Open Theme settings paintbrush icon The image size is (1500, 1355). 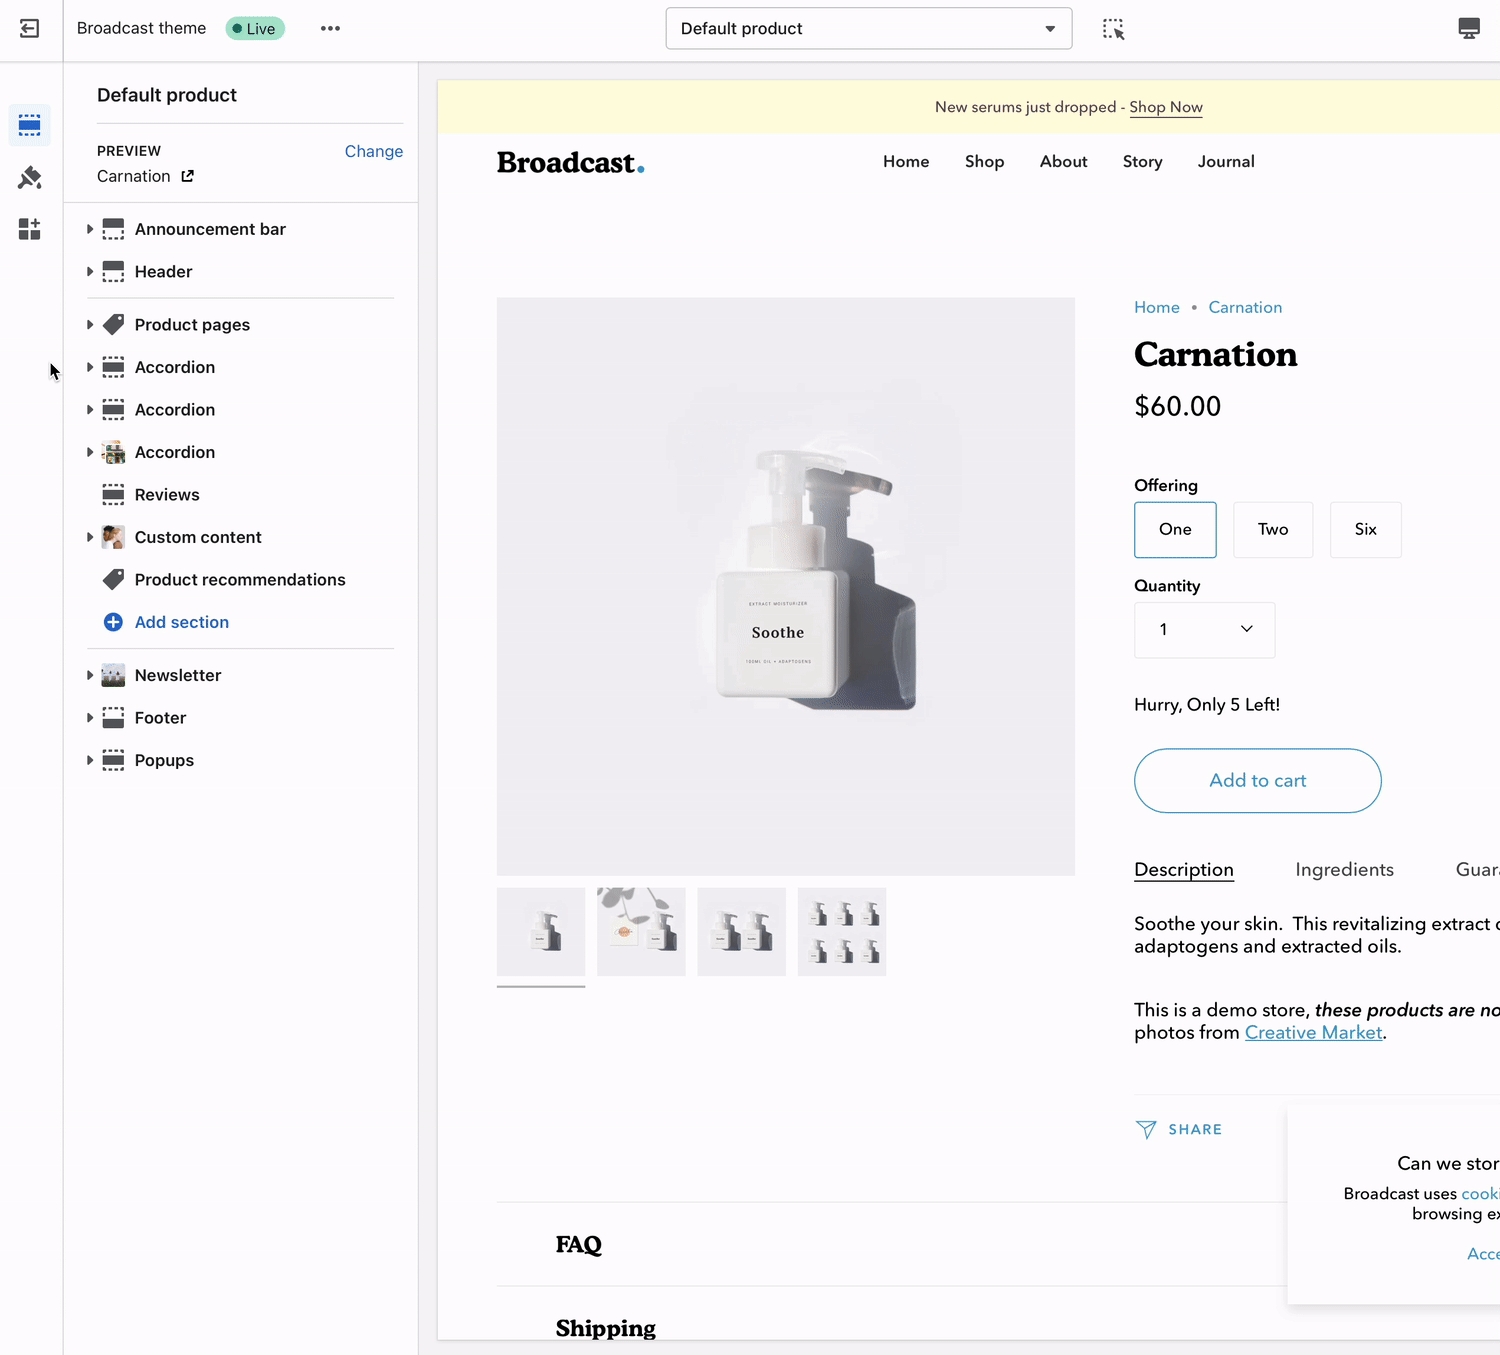tap(30, 178)
